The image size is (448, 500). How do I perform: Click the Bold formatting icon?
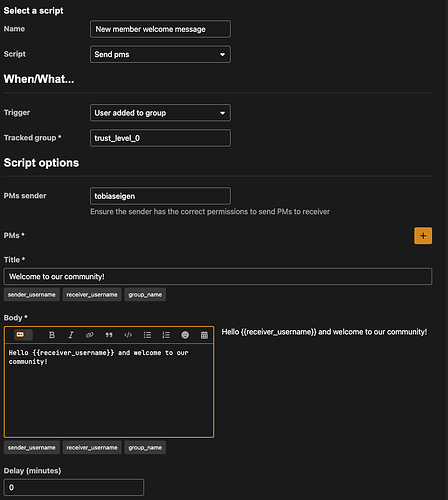(52, 335)
